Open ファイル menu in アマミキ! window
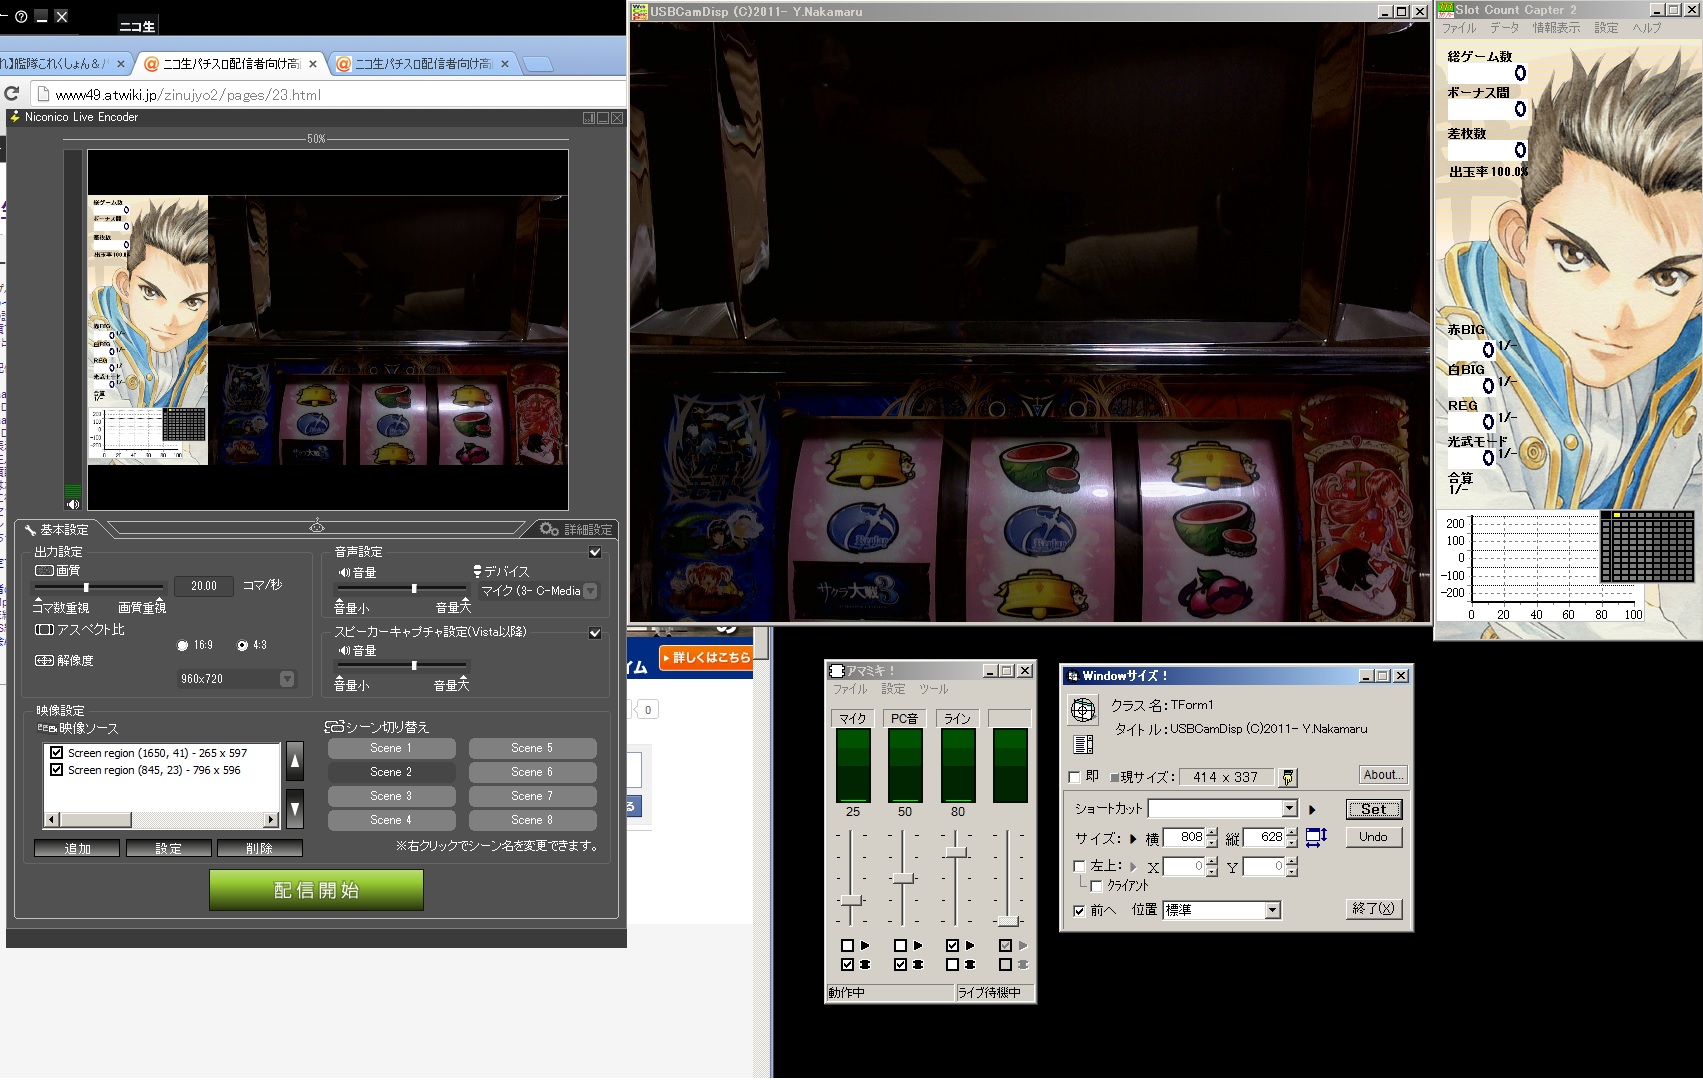Image resolution: width=1703 pixels, height=1080 pixels. [850, 689]
